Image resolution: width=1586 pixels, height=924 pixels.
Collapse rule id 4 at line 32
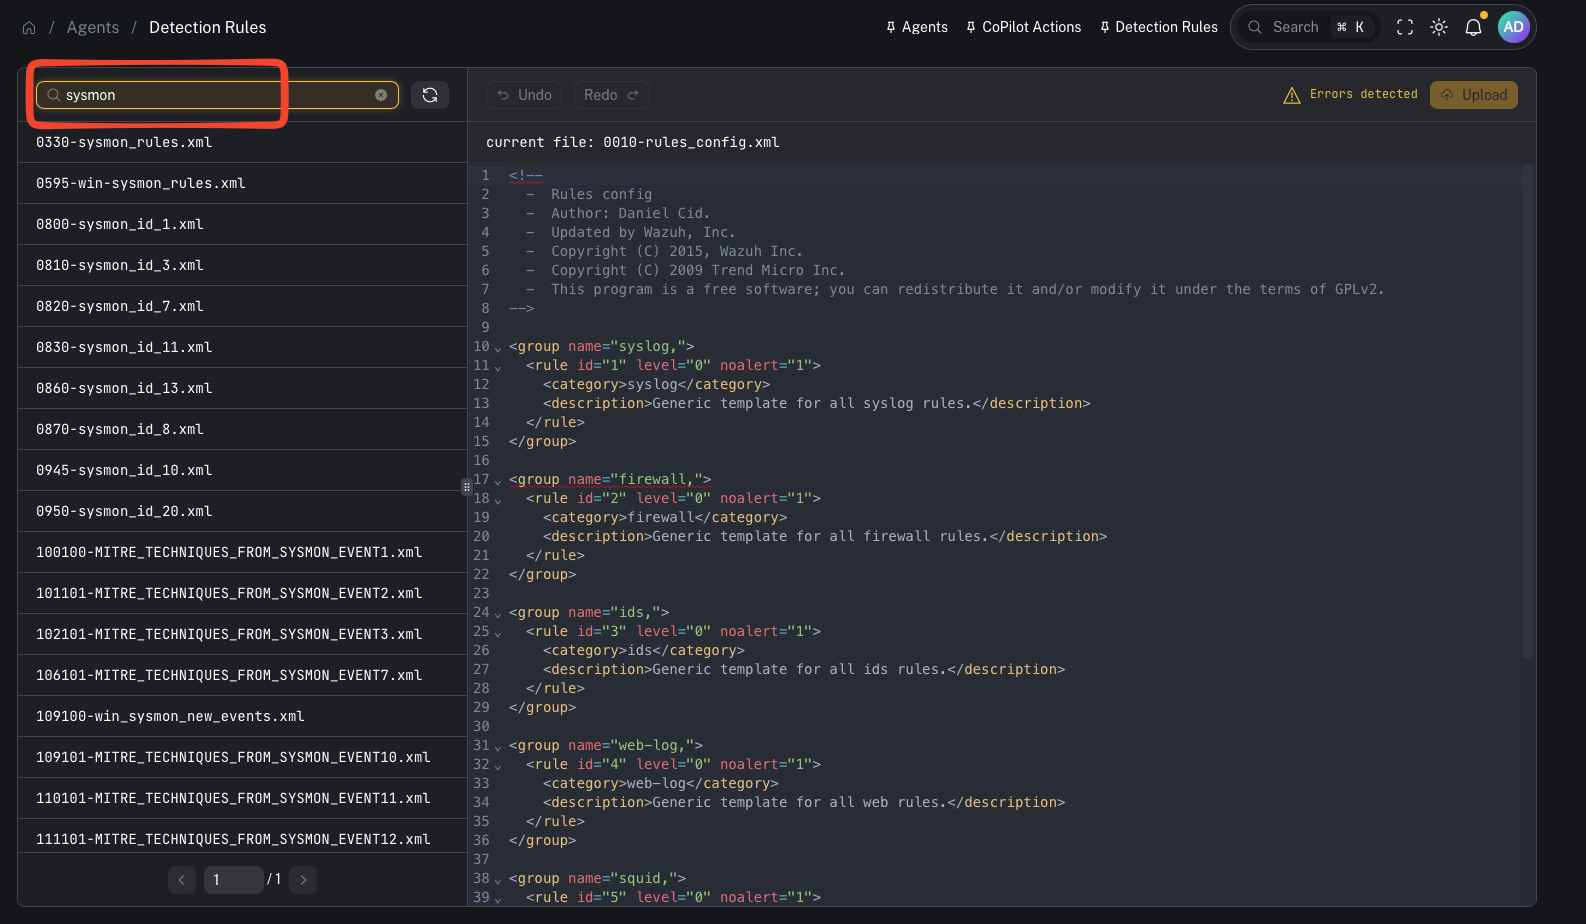(x=498, y=766)
